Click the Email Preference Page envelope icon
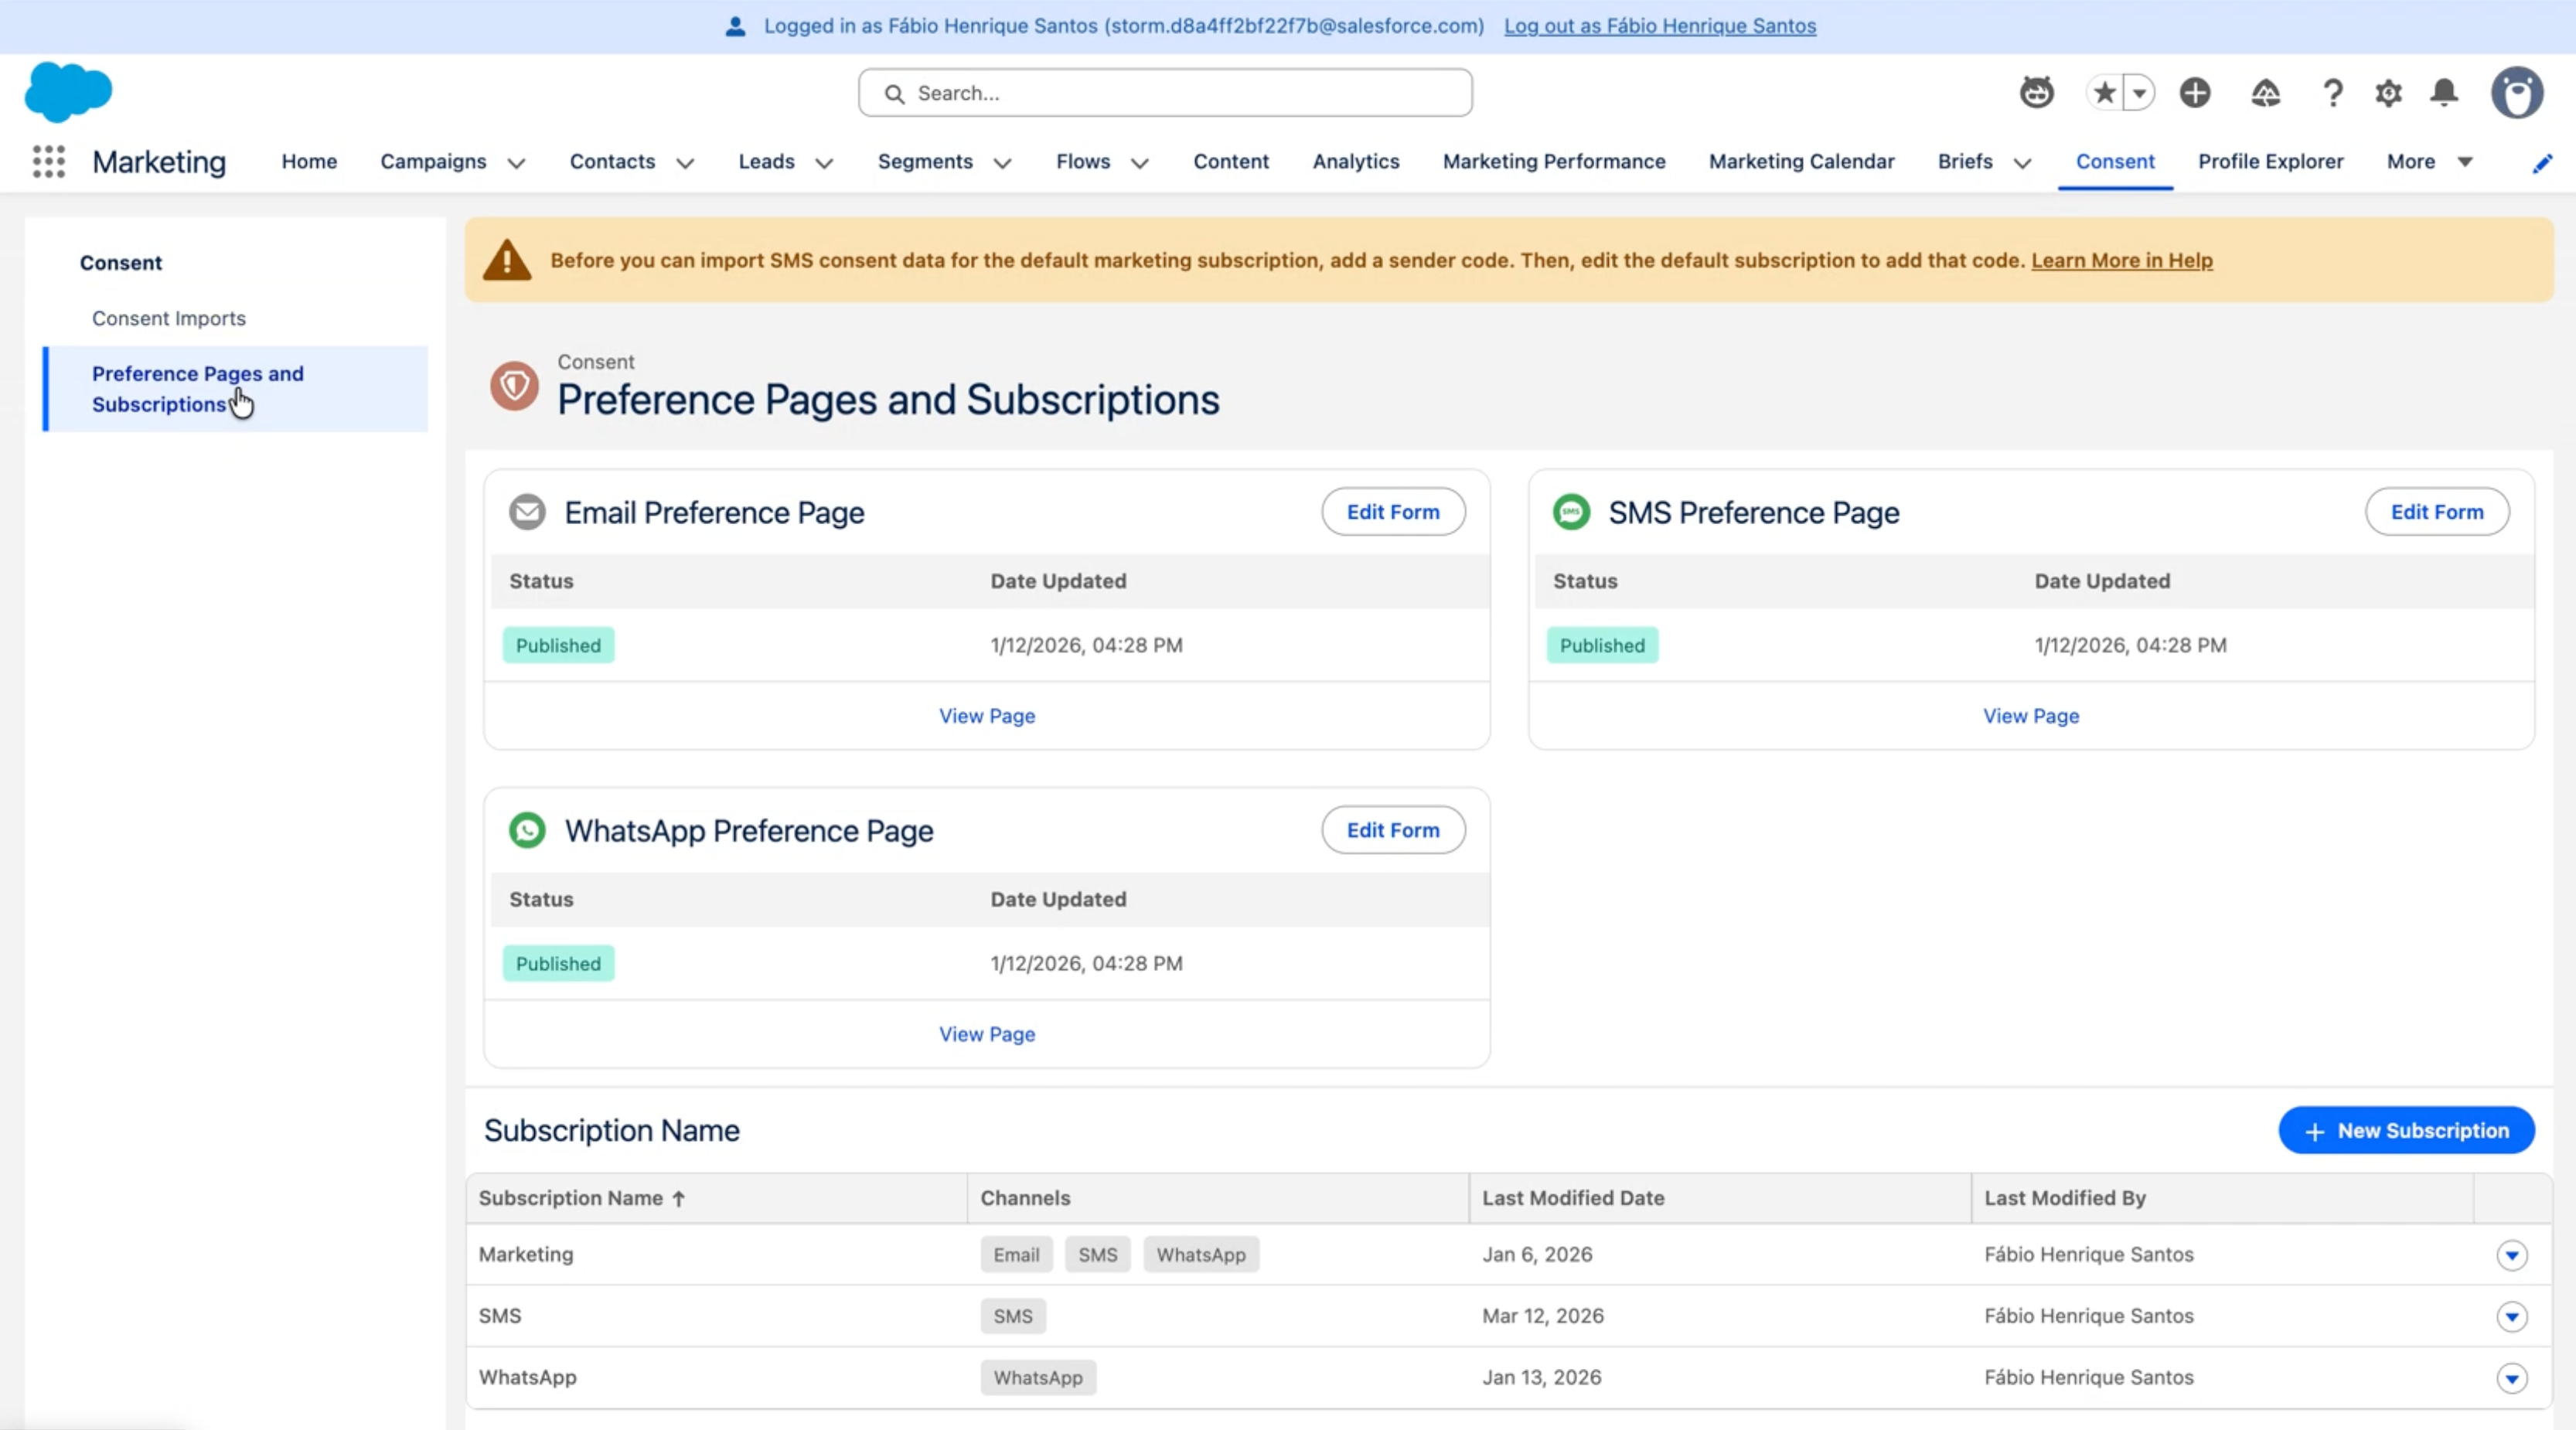The image size is (2576, 1430). [527, 512]
